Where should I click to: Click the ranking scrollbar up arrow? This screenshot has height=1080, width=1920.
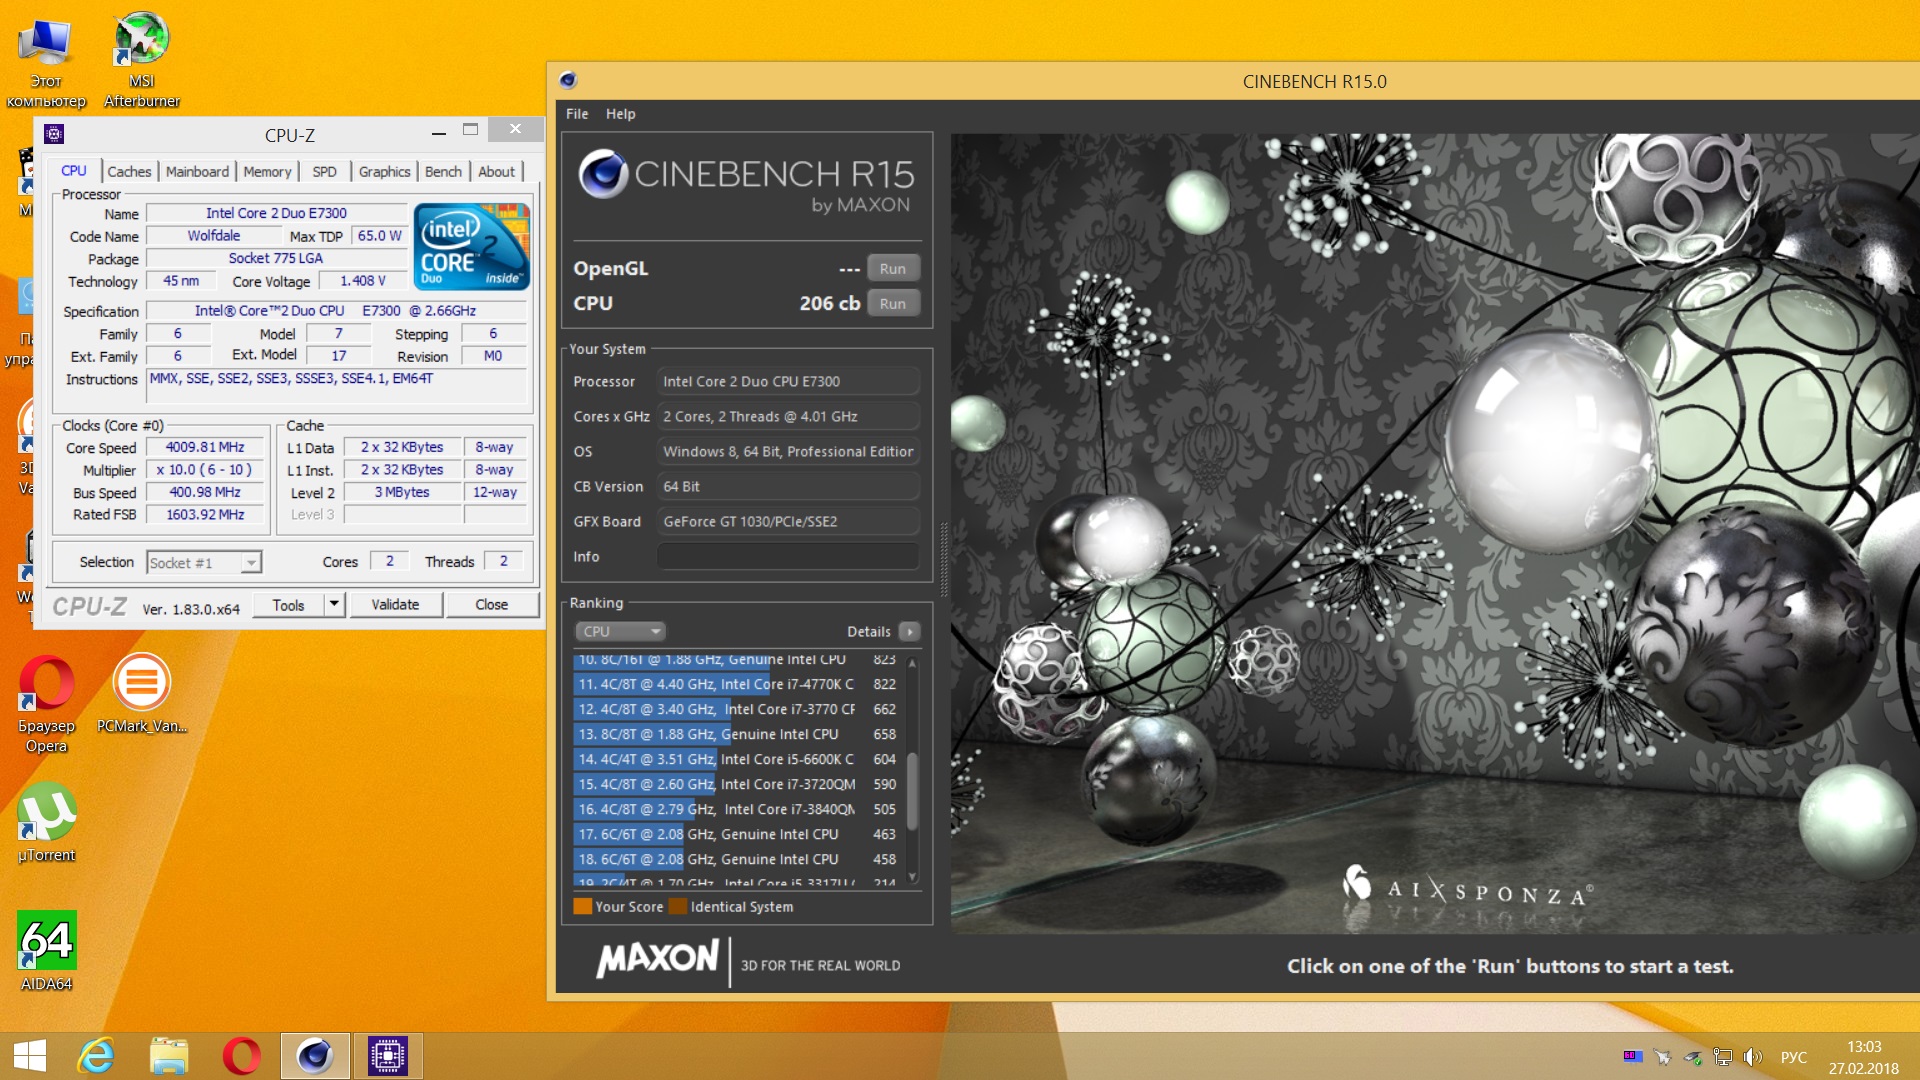click(x=912, y=662)
